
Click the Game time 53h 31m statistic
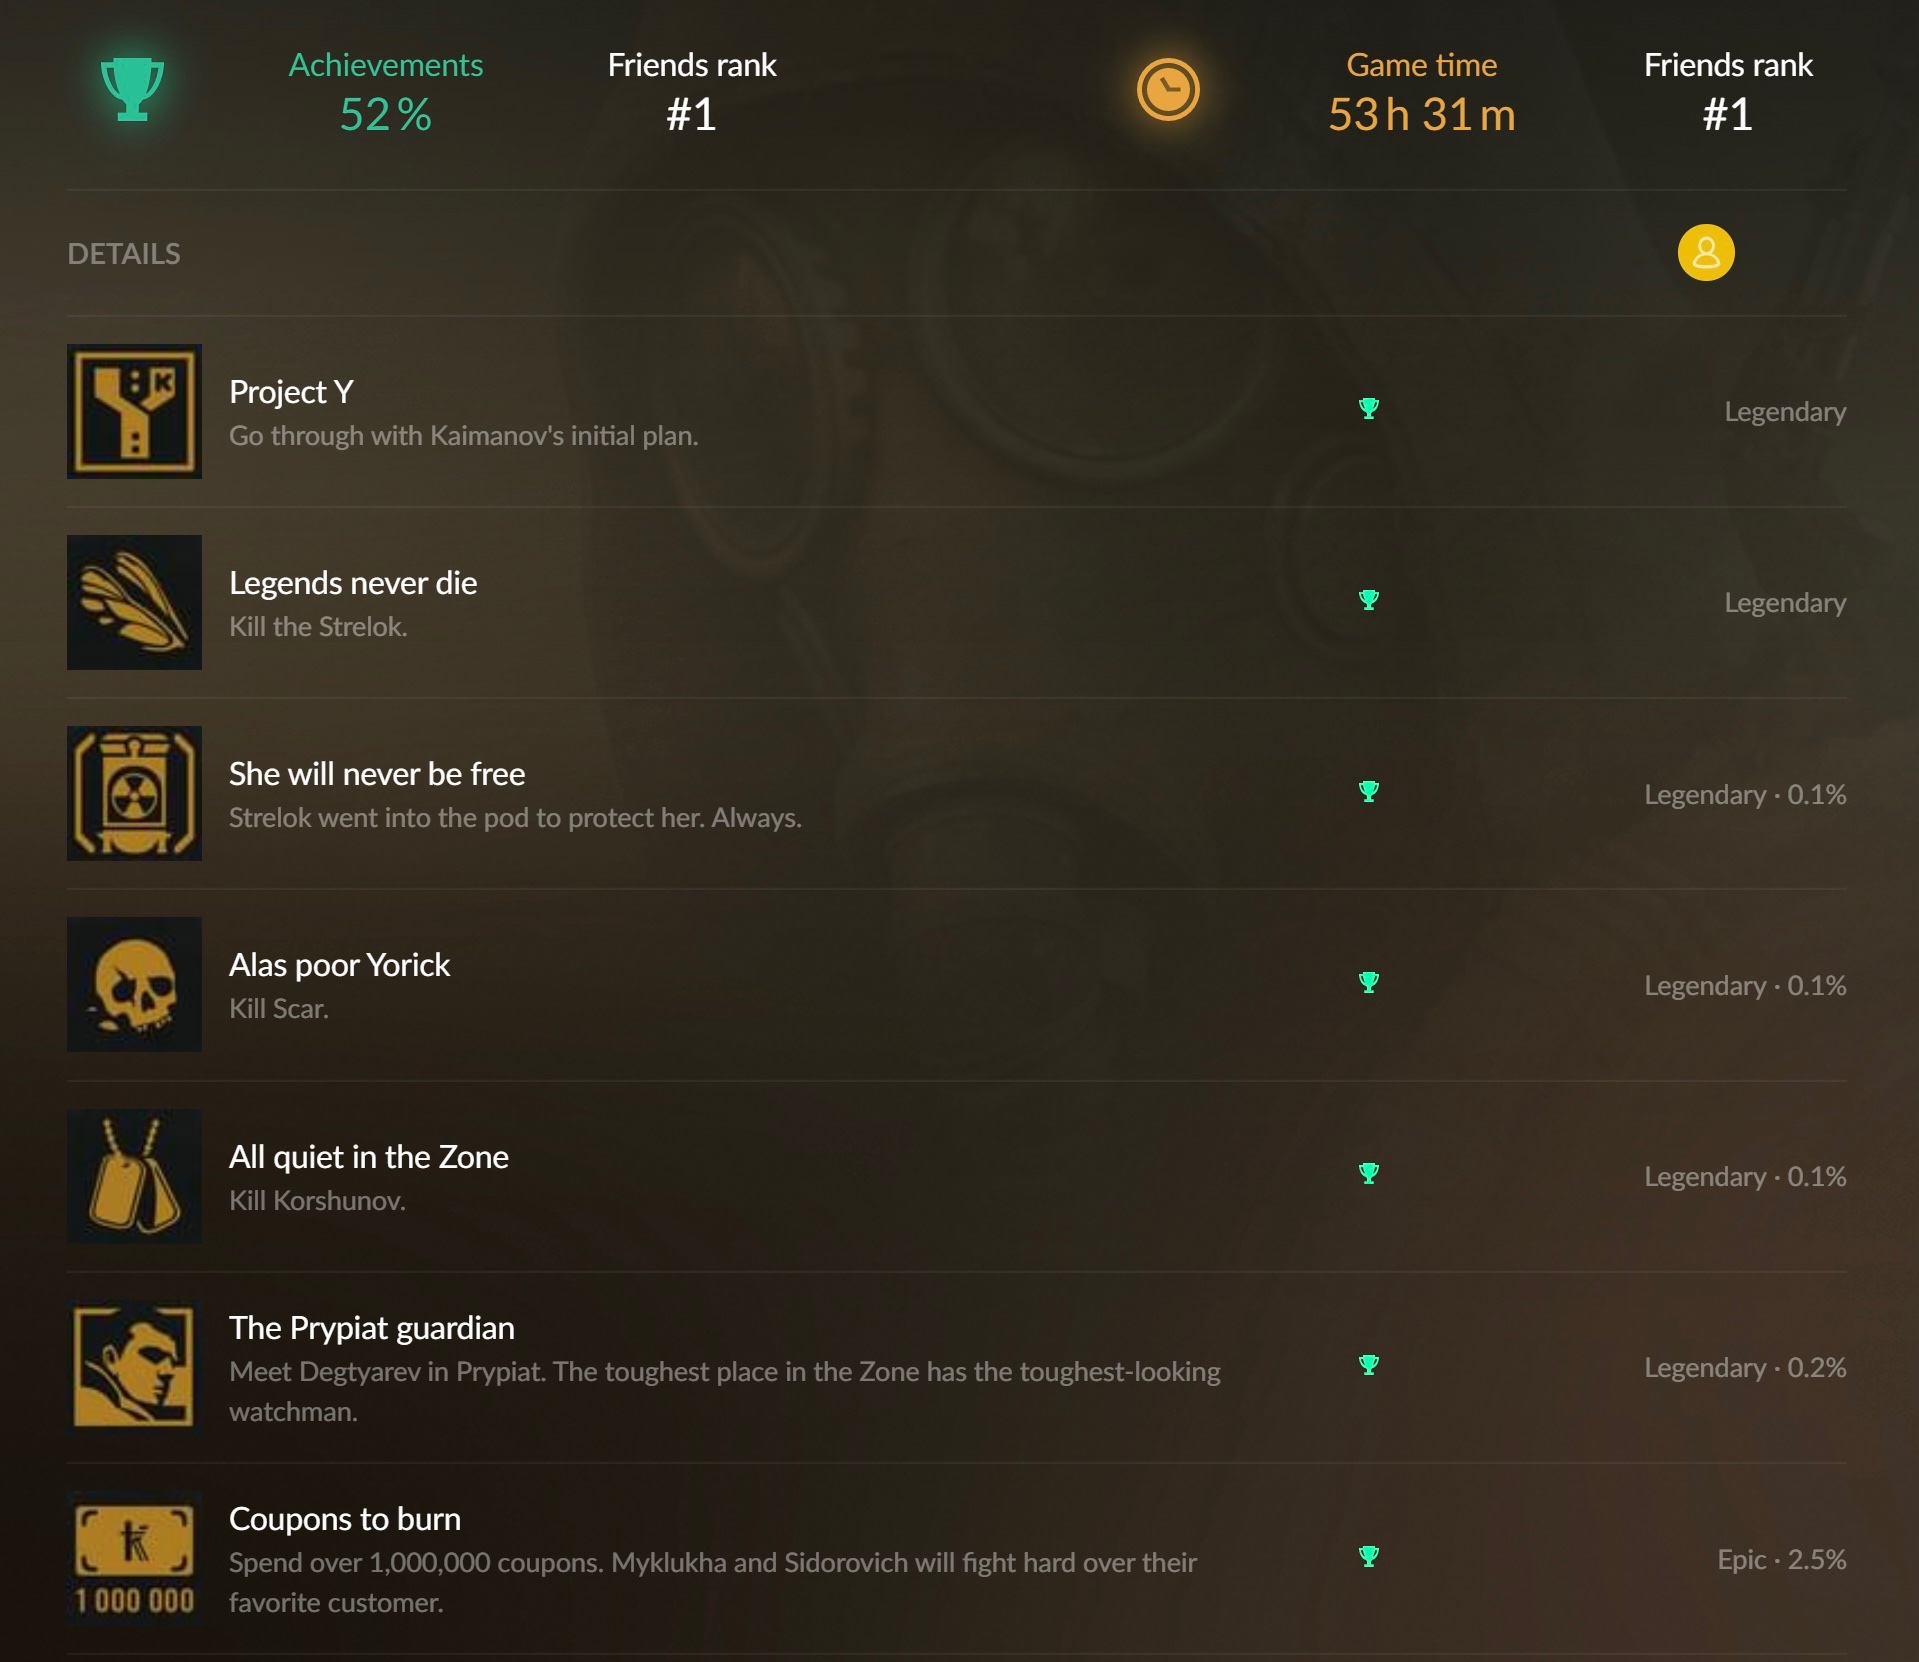tap(1421, 92)
